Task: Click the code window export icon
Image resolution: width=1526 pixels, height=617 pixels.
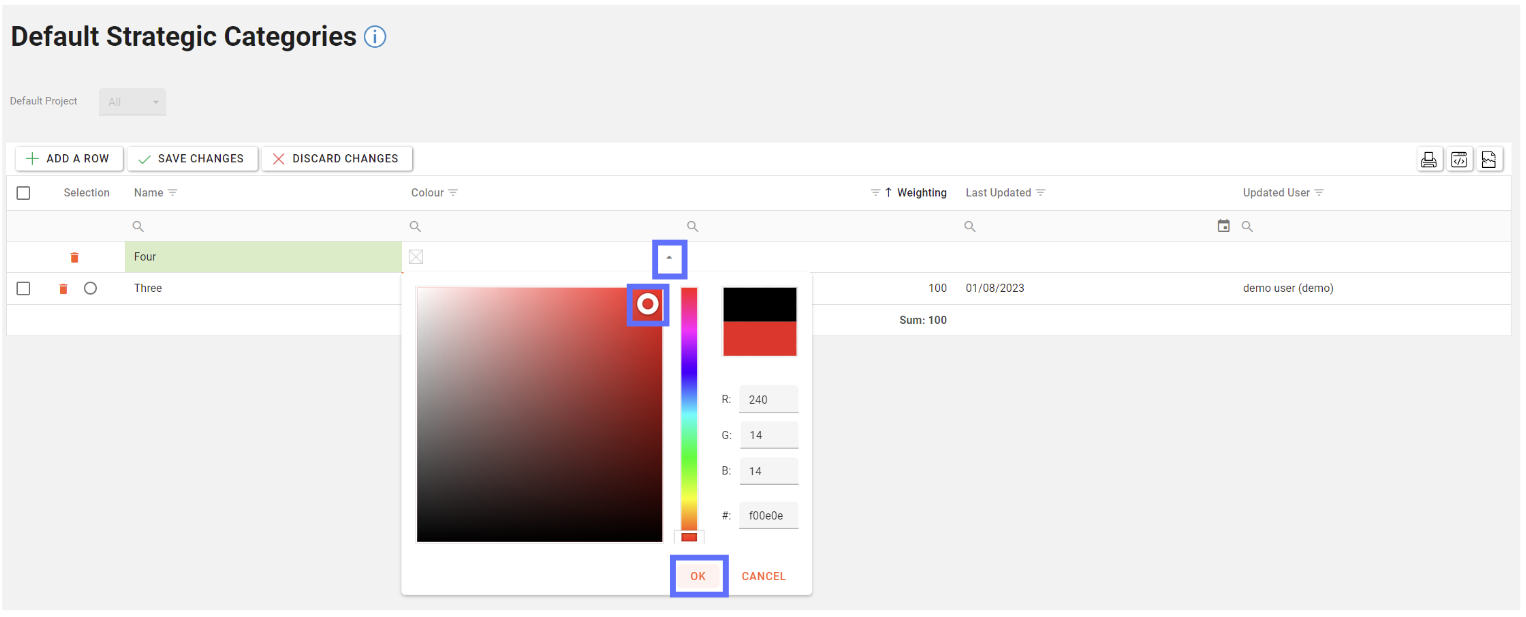Action: [1459, 159]
